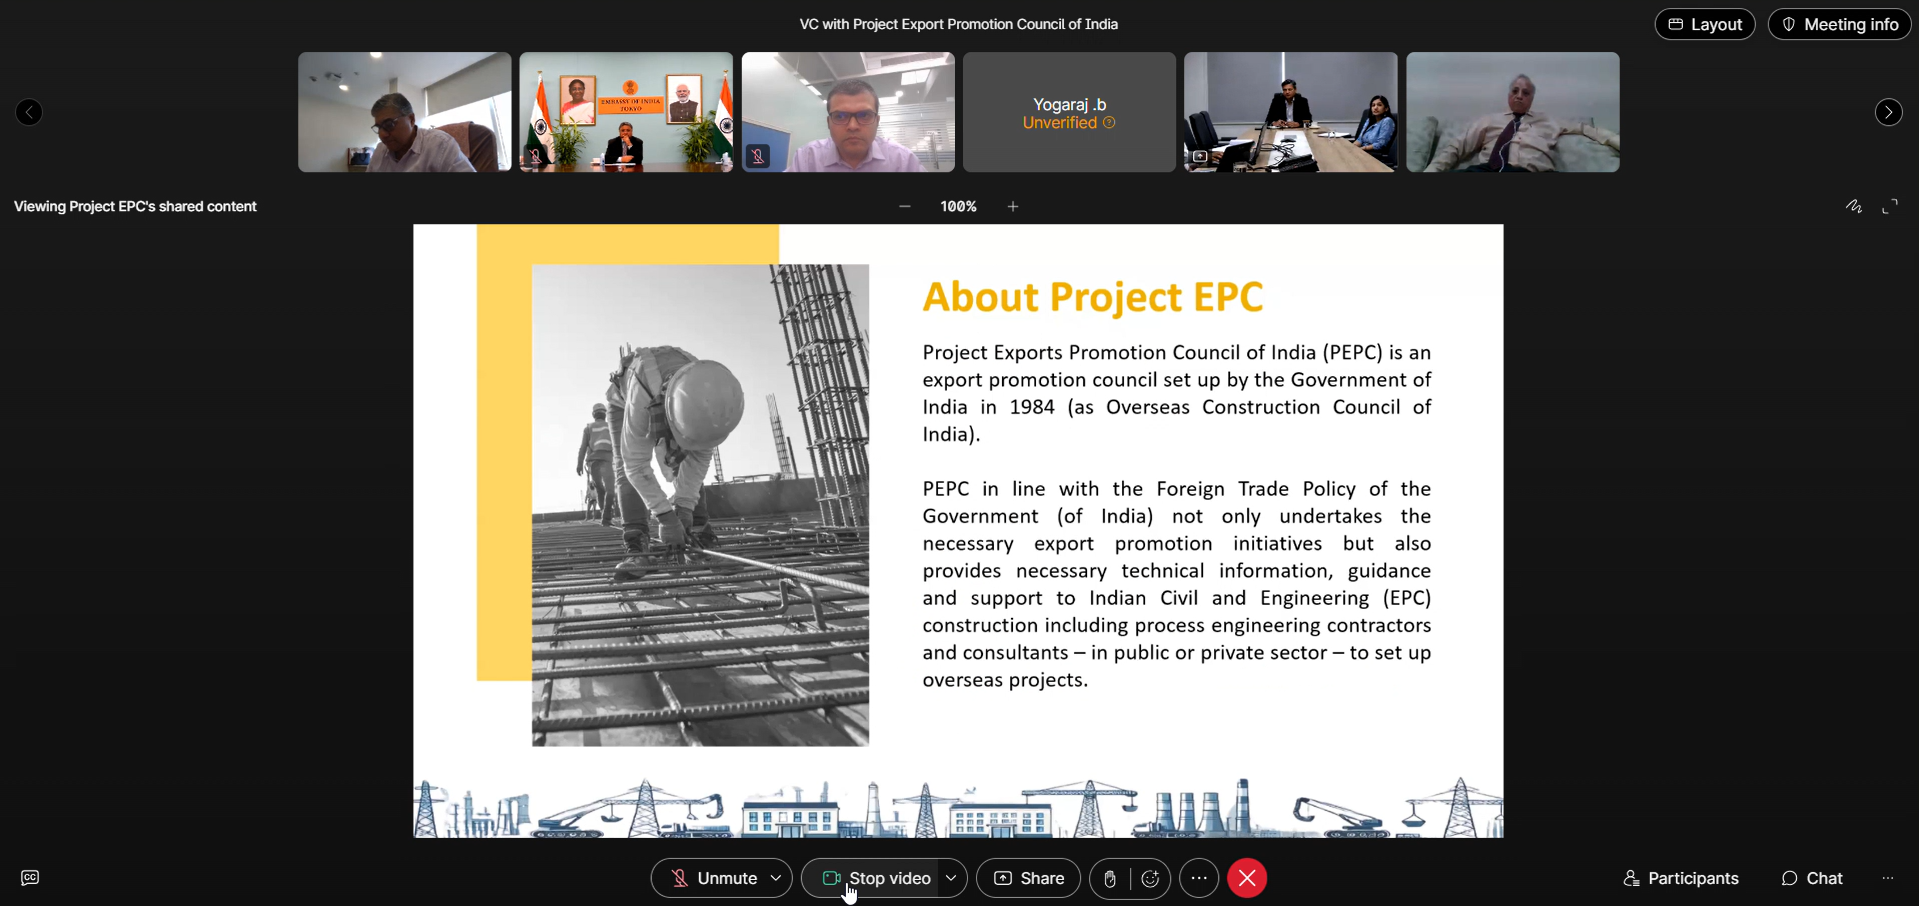Click sharing indicator icon on conference-room thumbnail
Image resolution: width=1919 pixels, height=906 pixels.
pos(1199,156)
